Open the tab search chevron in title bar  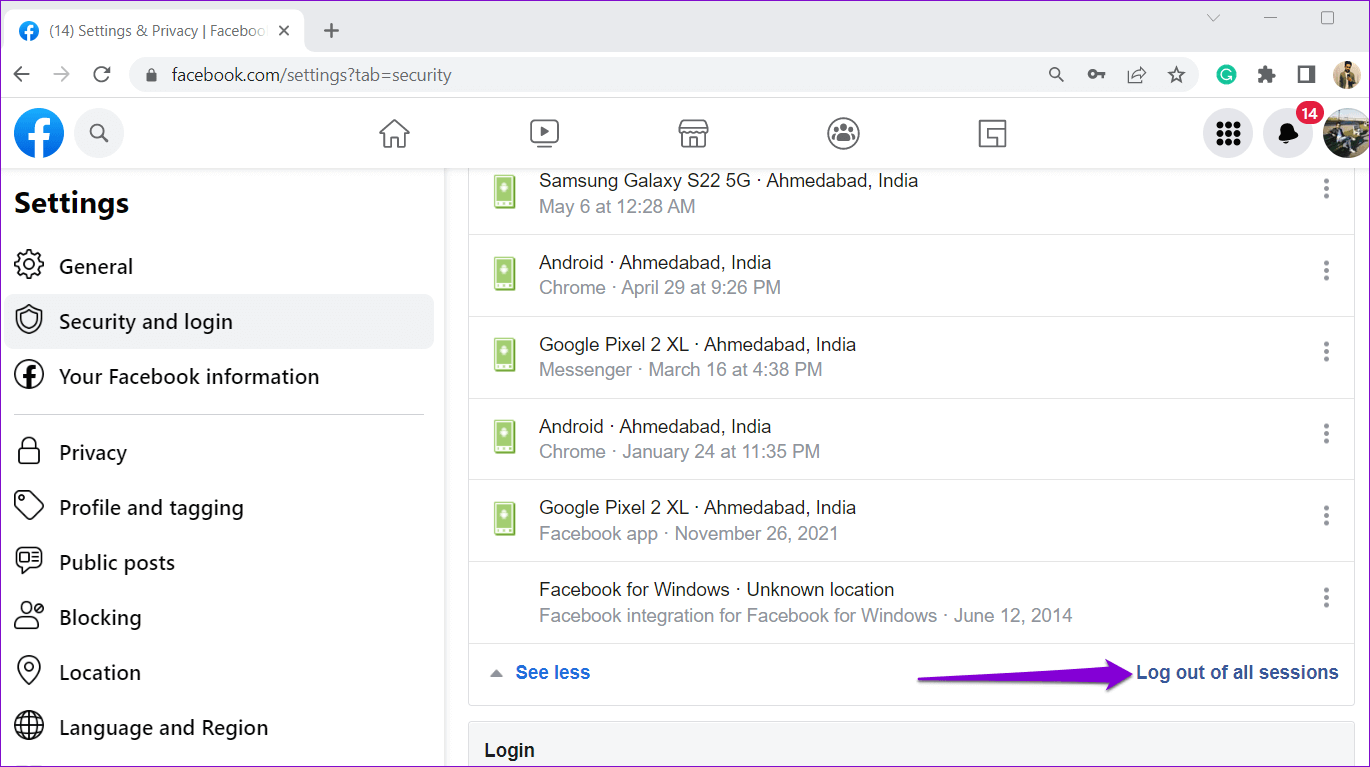1213,18
